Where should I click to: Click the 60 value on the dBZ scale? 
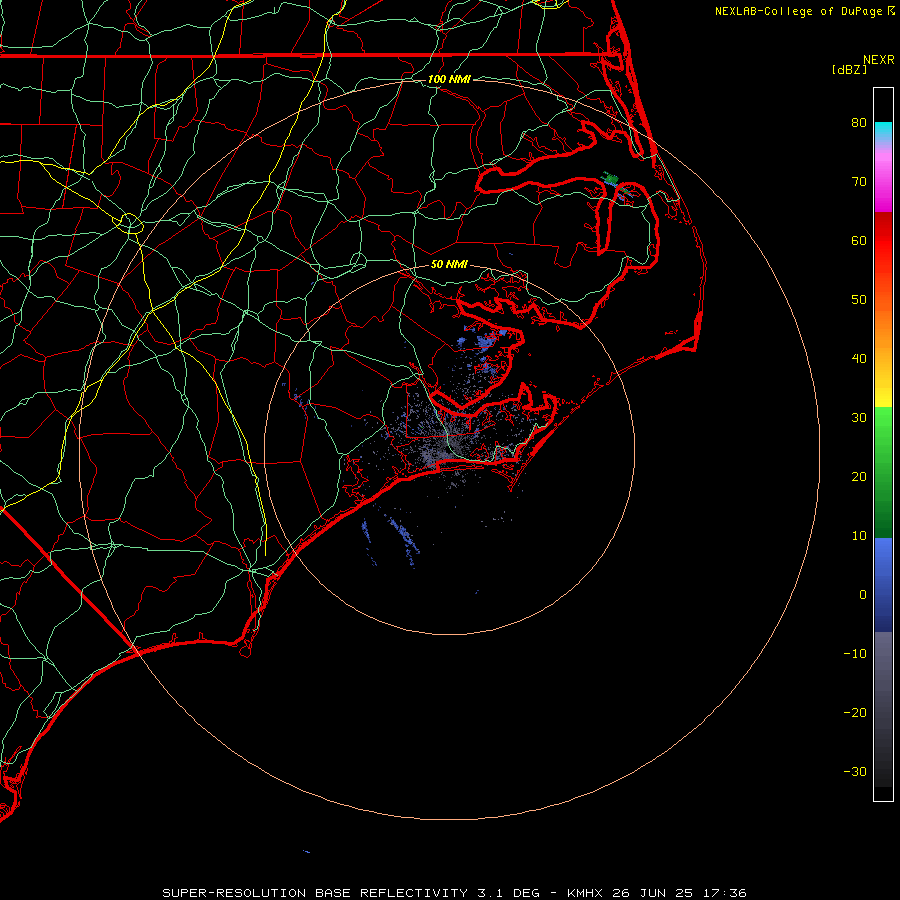pos(859,240)
